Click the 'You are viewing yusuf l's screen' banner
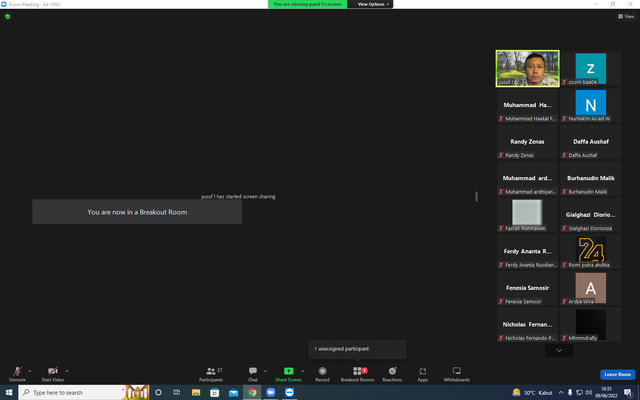Screen dimensions: 640x400 [307, 4]
